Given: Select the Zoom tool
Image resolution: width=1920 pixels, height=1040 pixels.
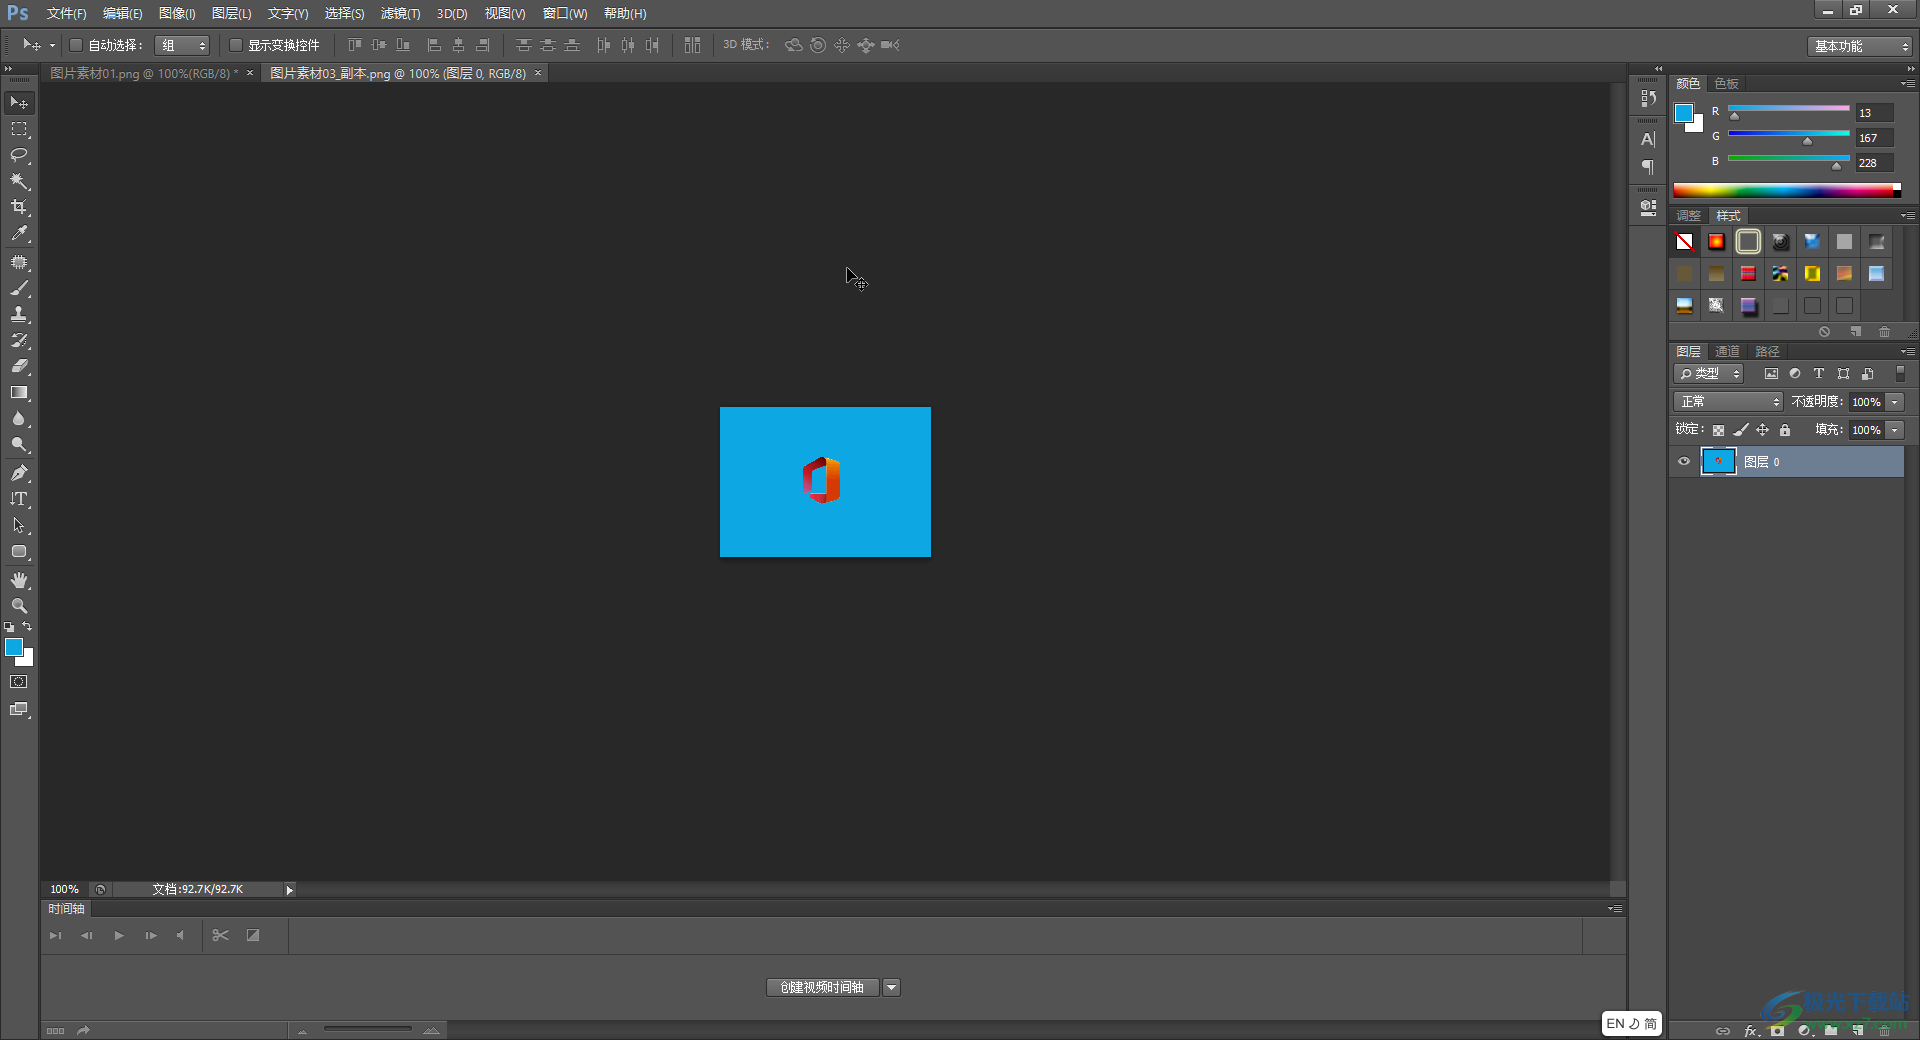Looking at the screenshot, I should (19, 606).
